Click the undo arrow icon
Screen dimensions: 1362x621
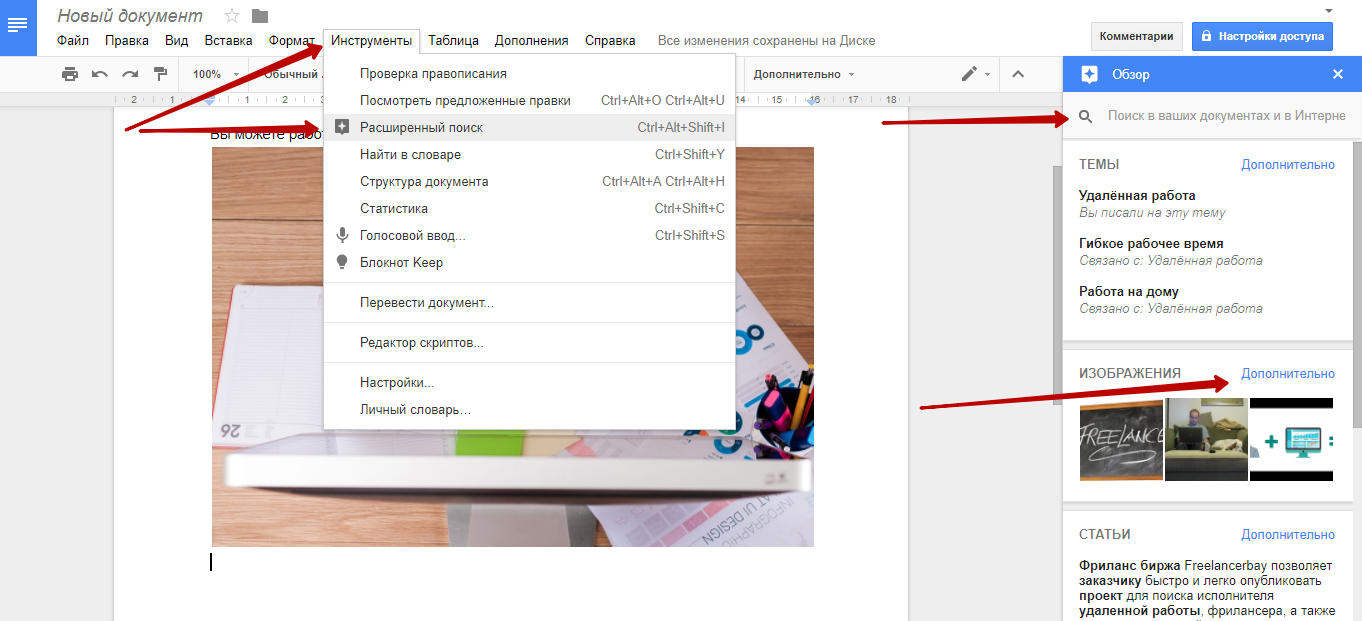click(x=100, y=74)
